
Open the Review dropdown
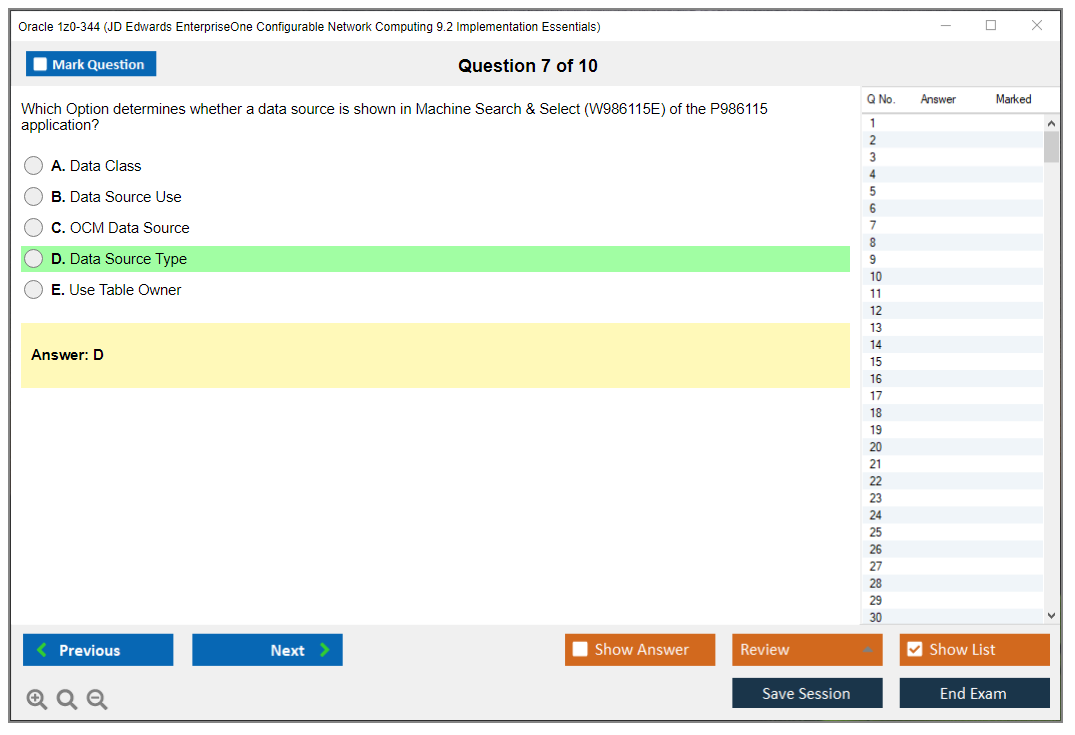[807, 649]
